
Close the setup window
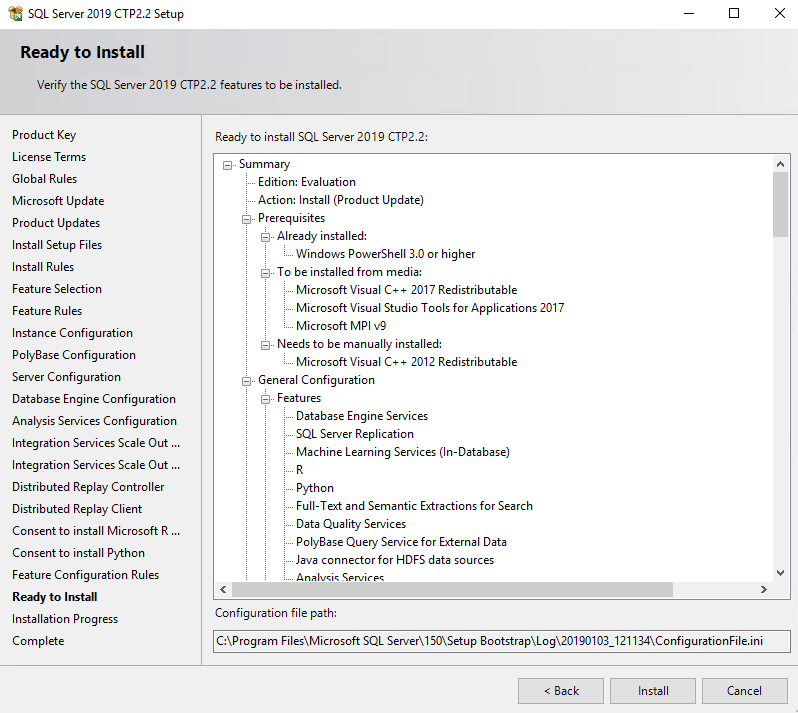point(780,13)
